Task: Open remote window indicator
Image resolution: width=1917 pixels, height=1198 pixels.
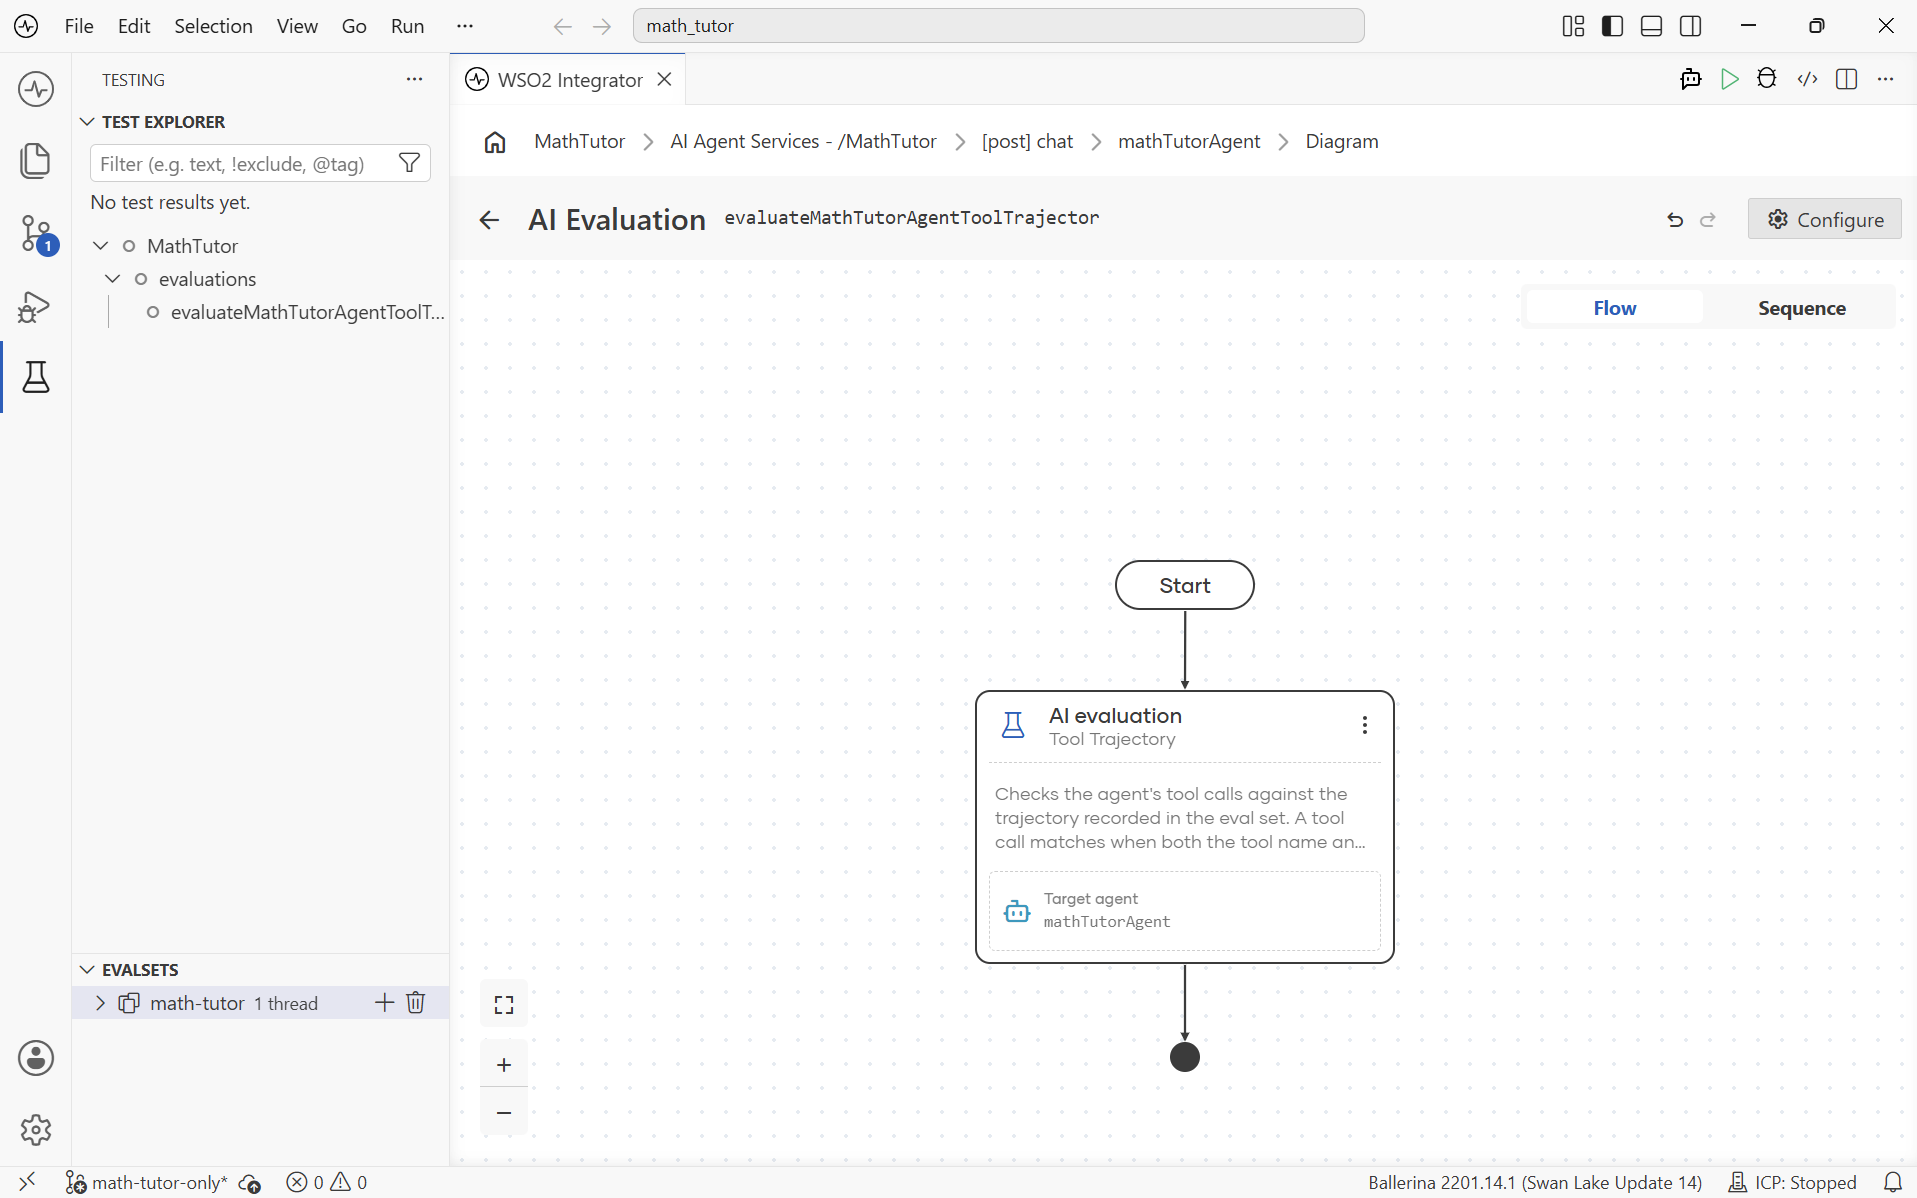Action: [x=27, y=1182]
